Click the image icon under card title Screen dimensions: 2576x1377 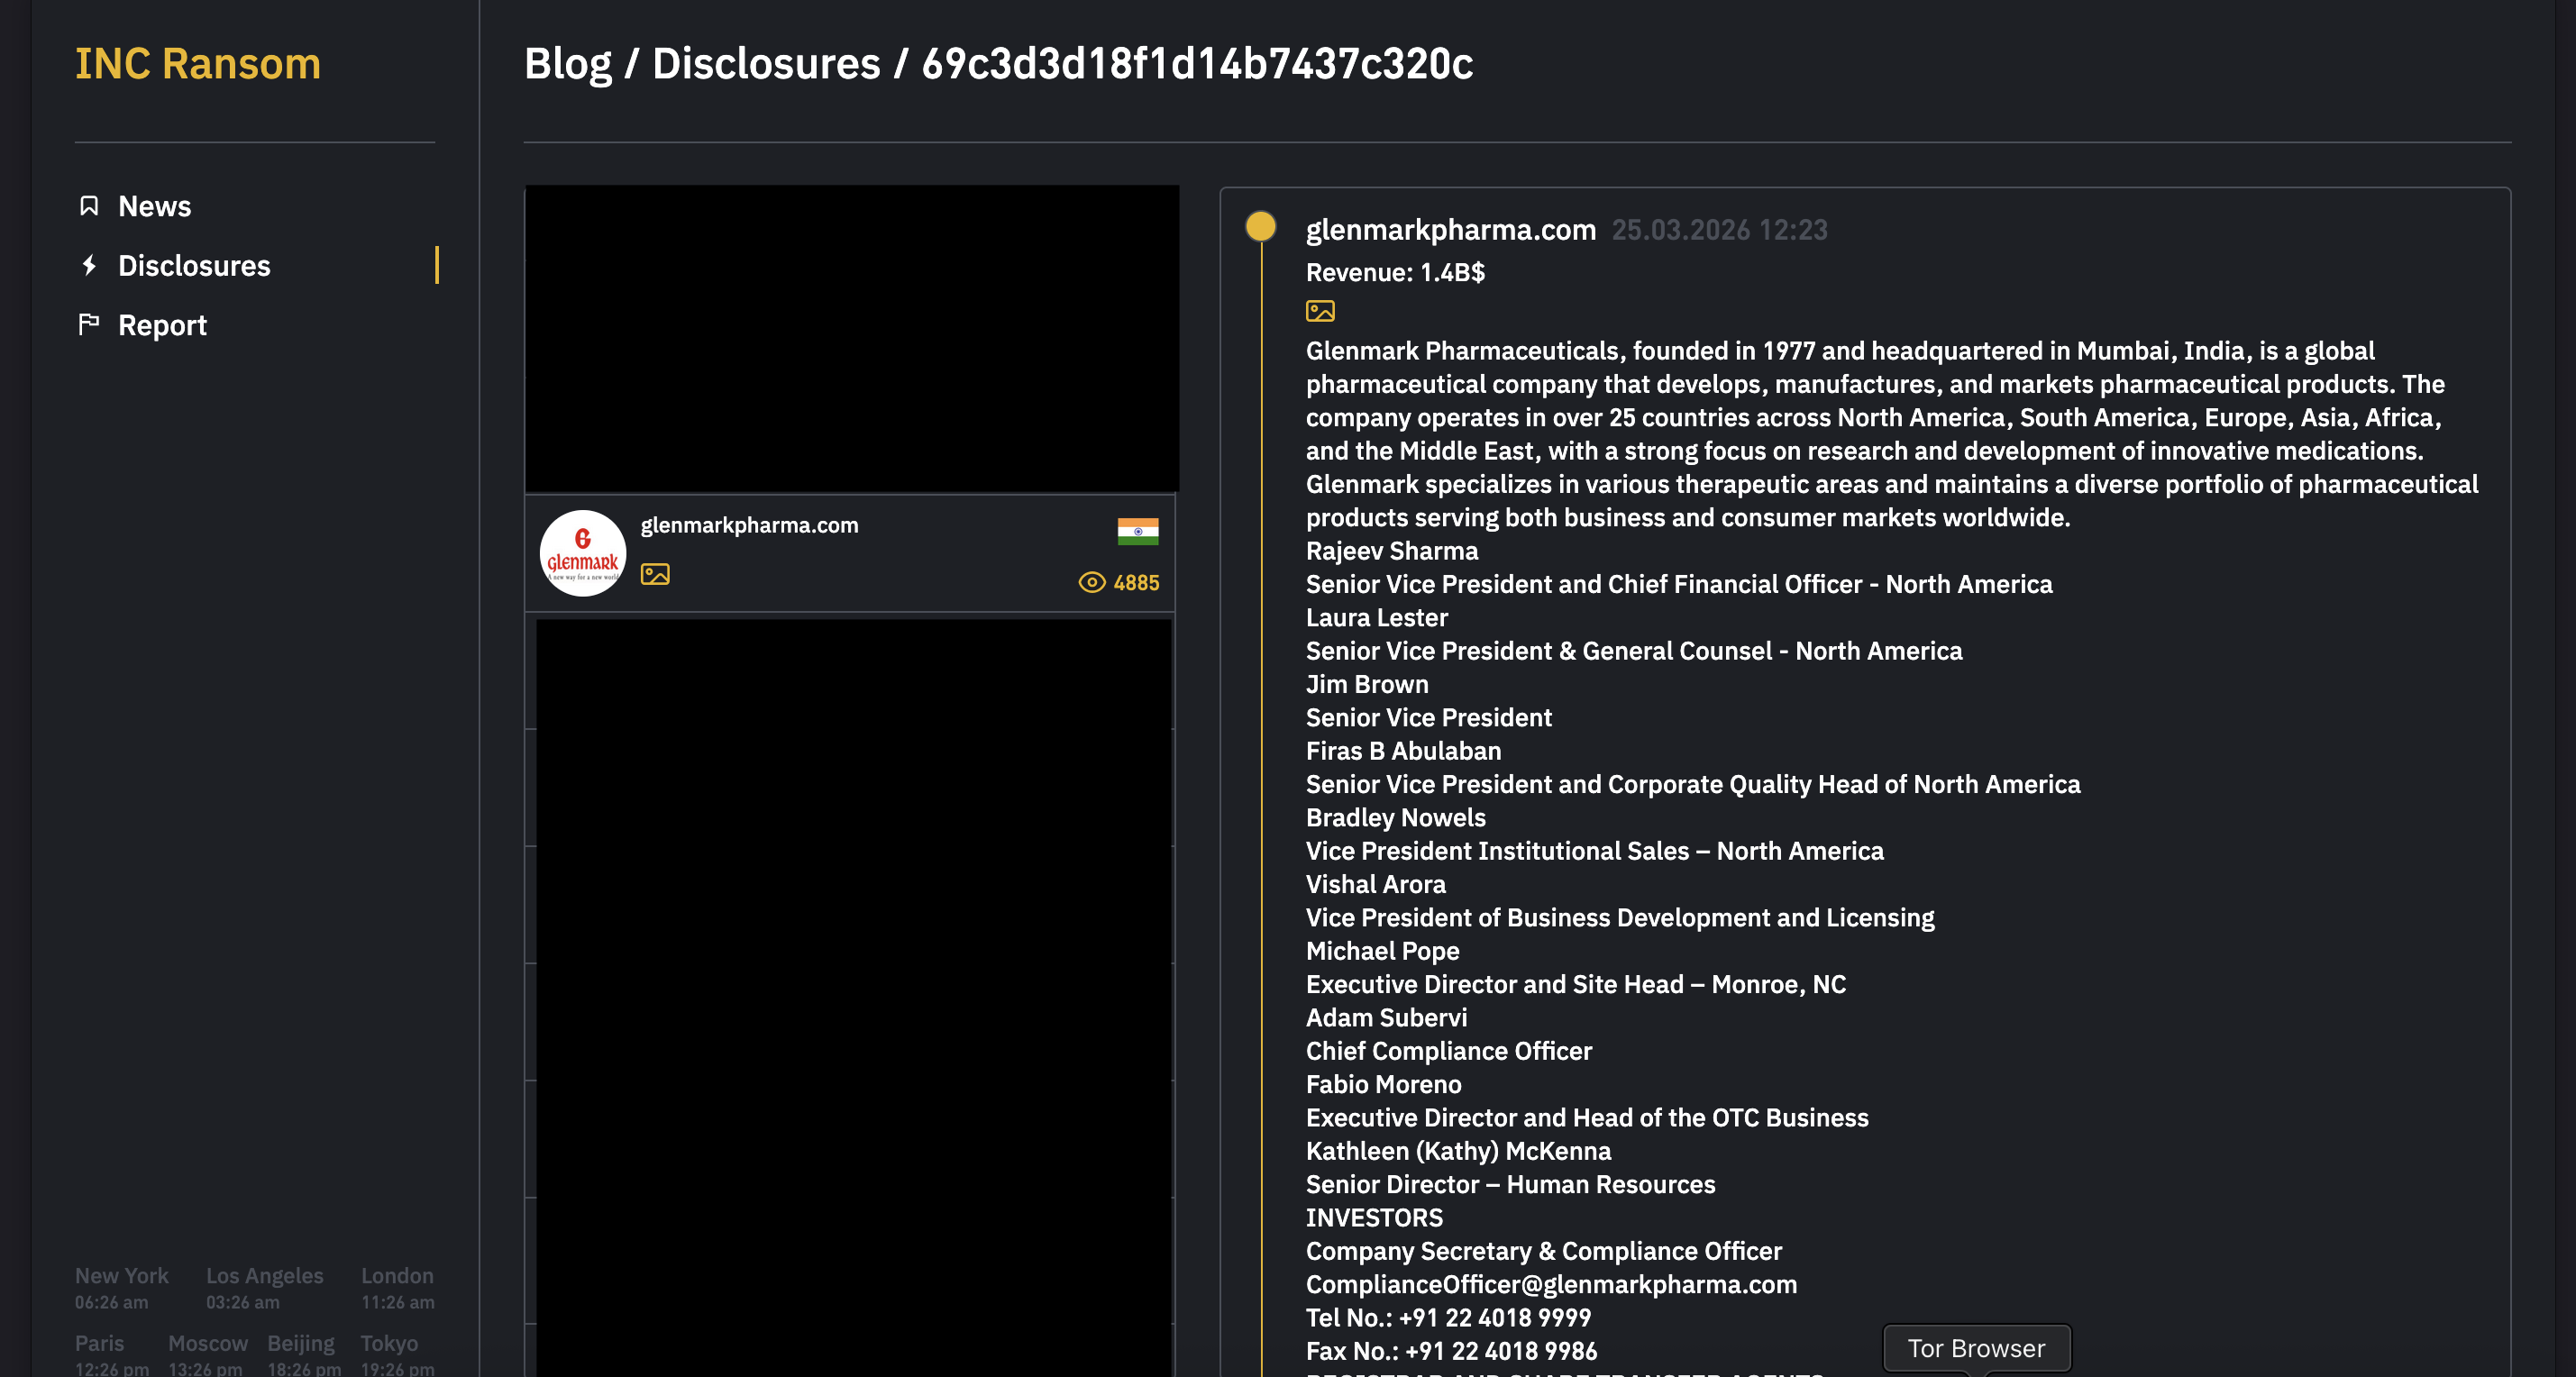click(655, 574)
